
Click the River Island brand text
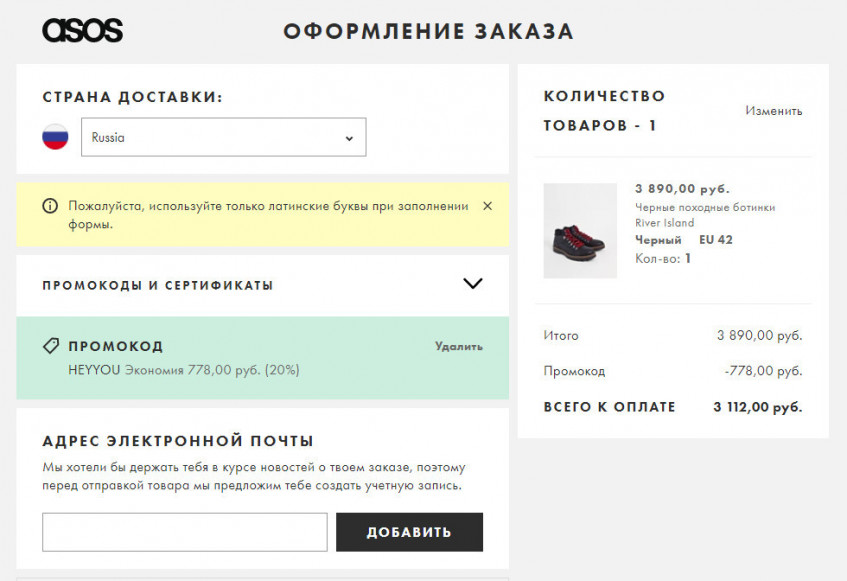tap(664, 223)
